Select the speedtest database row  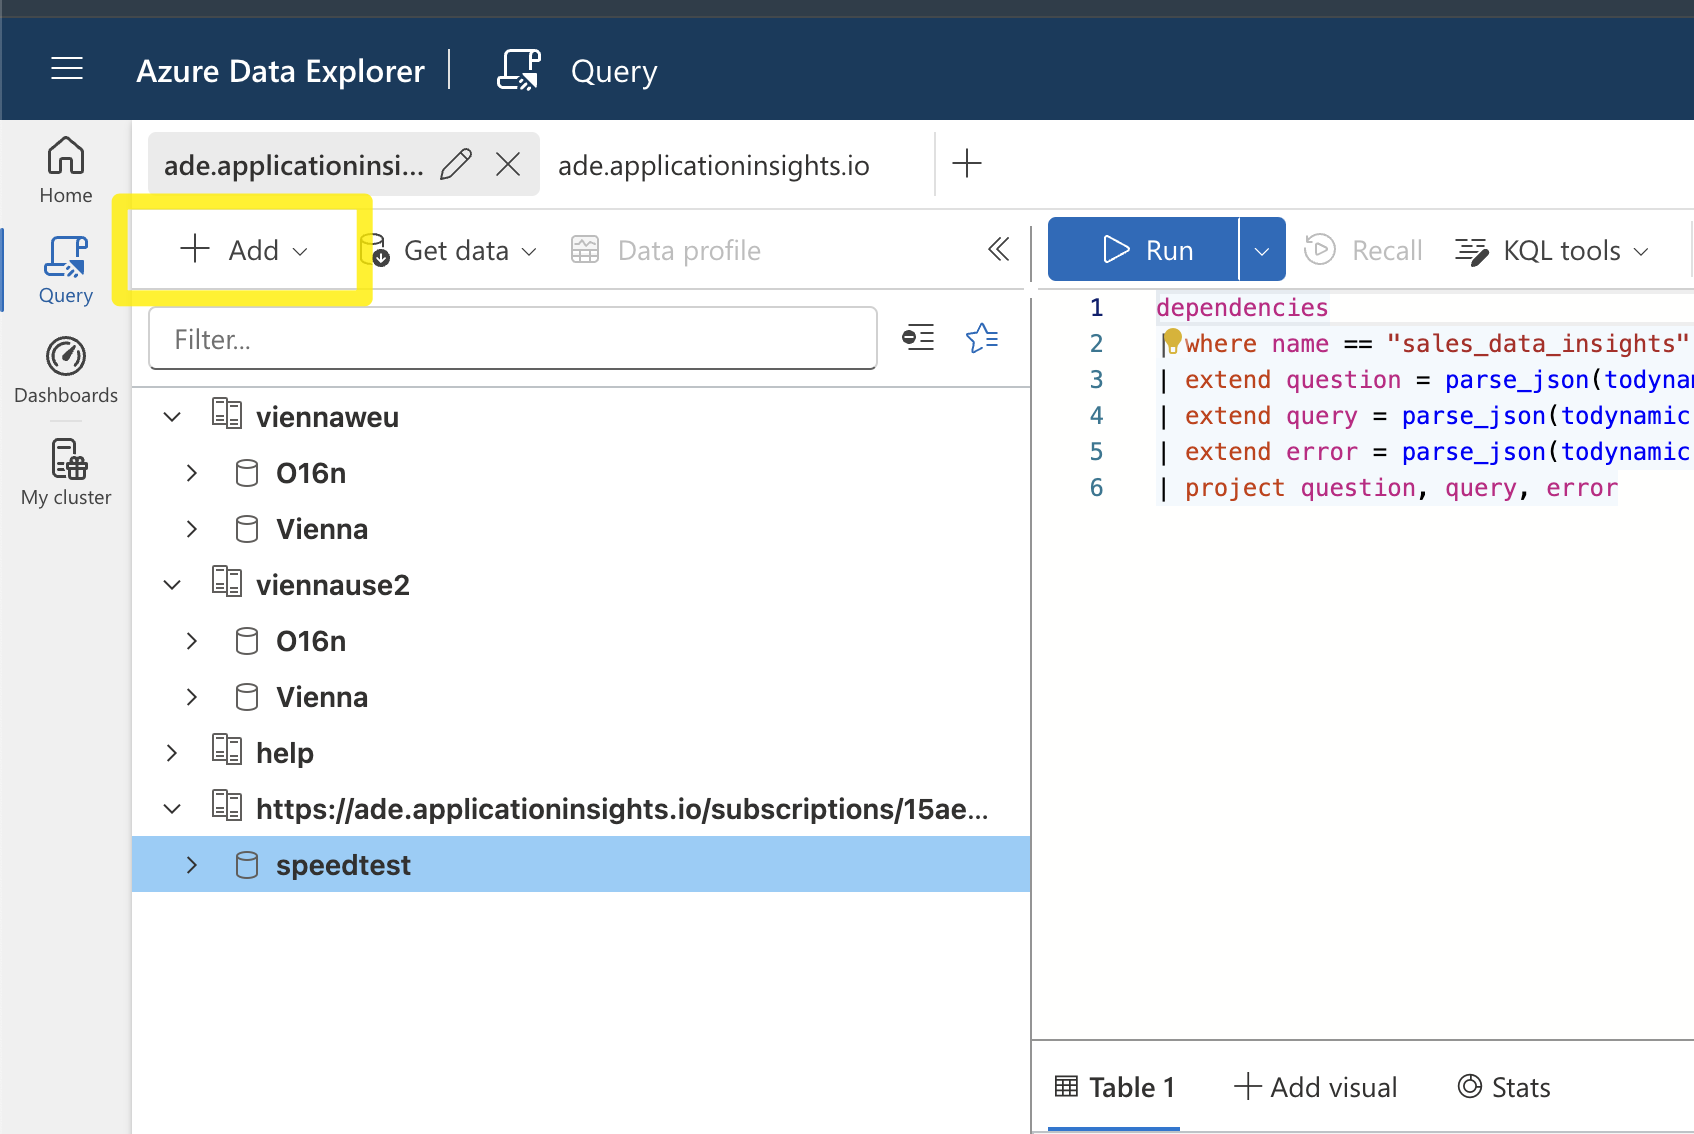coord(581,864)
